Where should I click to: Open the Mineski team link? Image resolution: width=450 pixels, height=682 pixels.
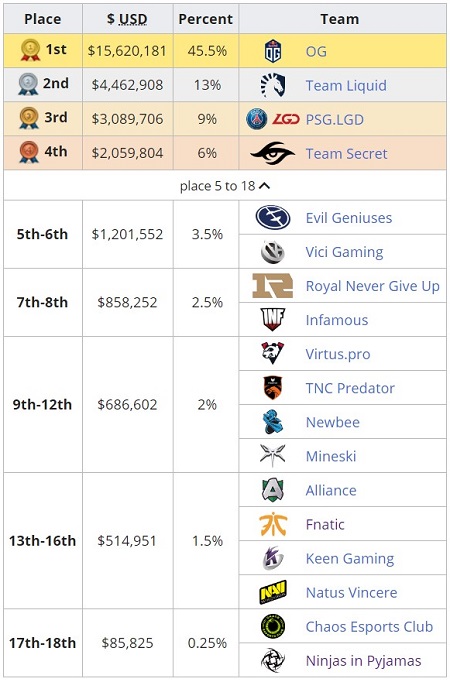(331, 456)
